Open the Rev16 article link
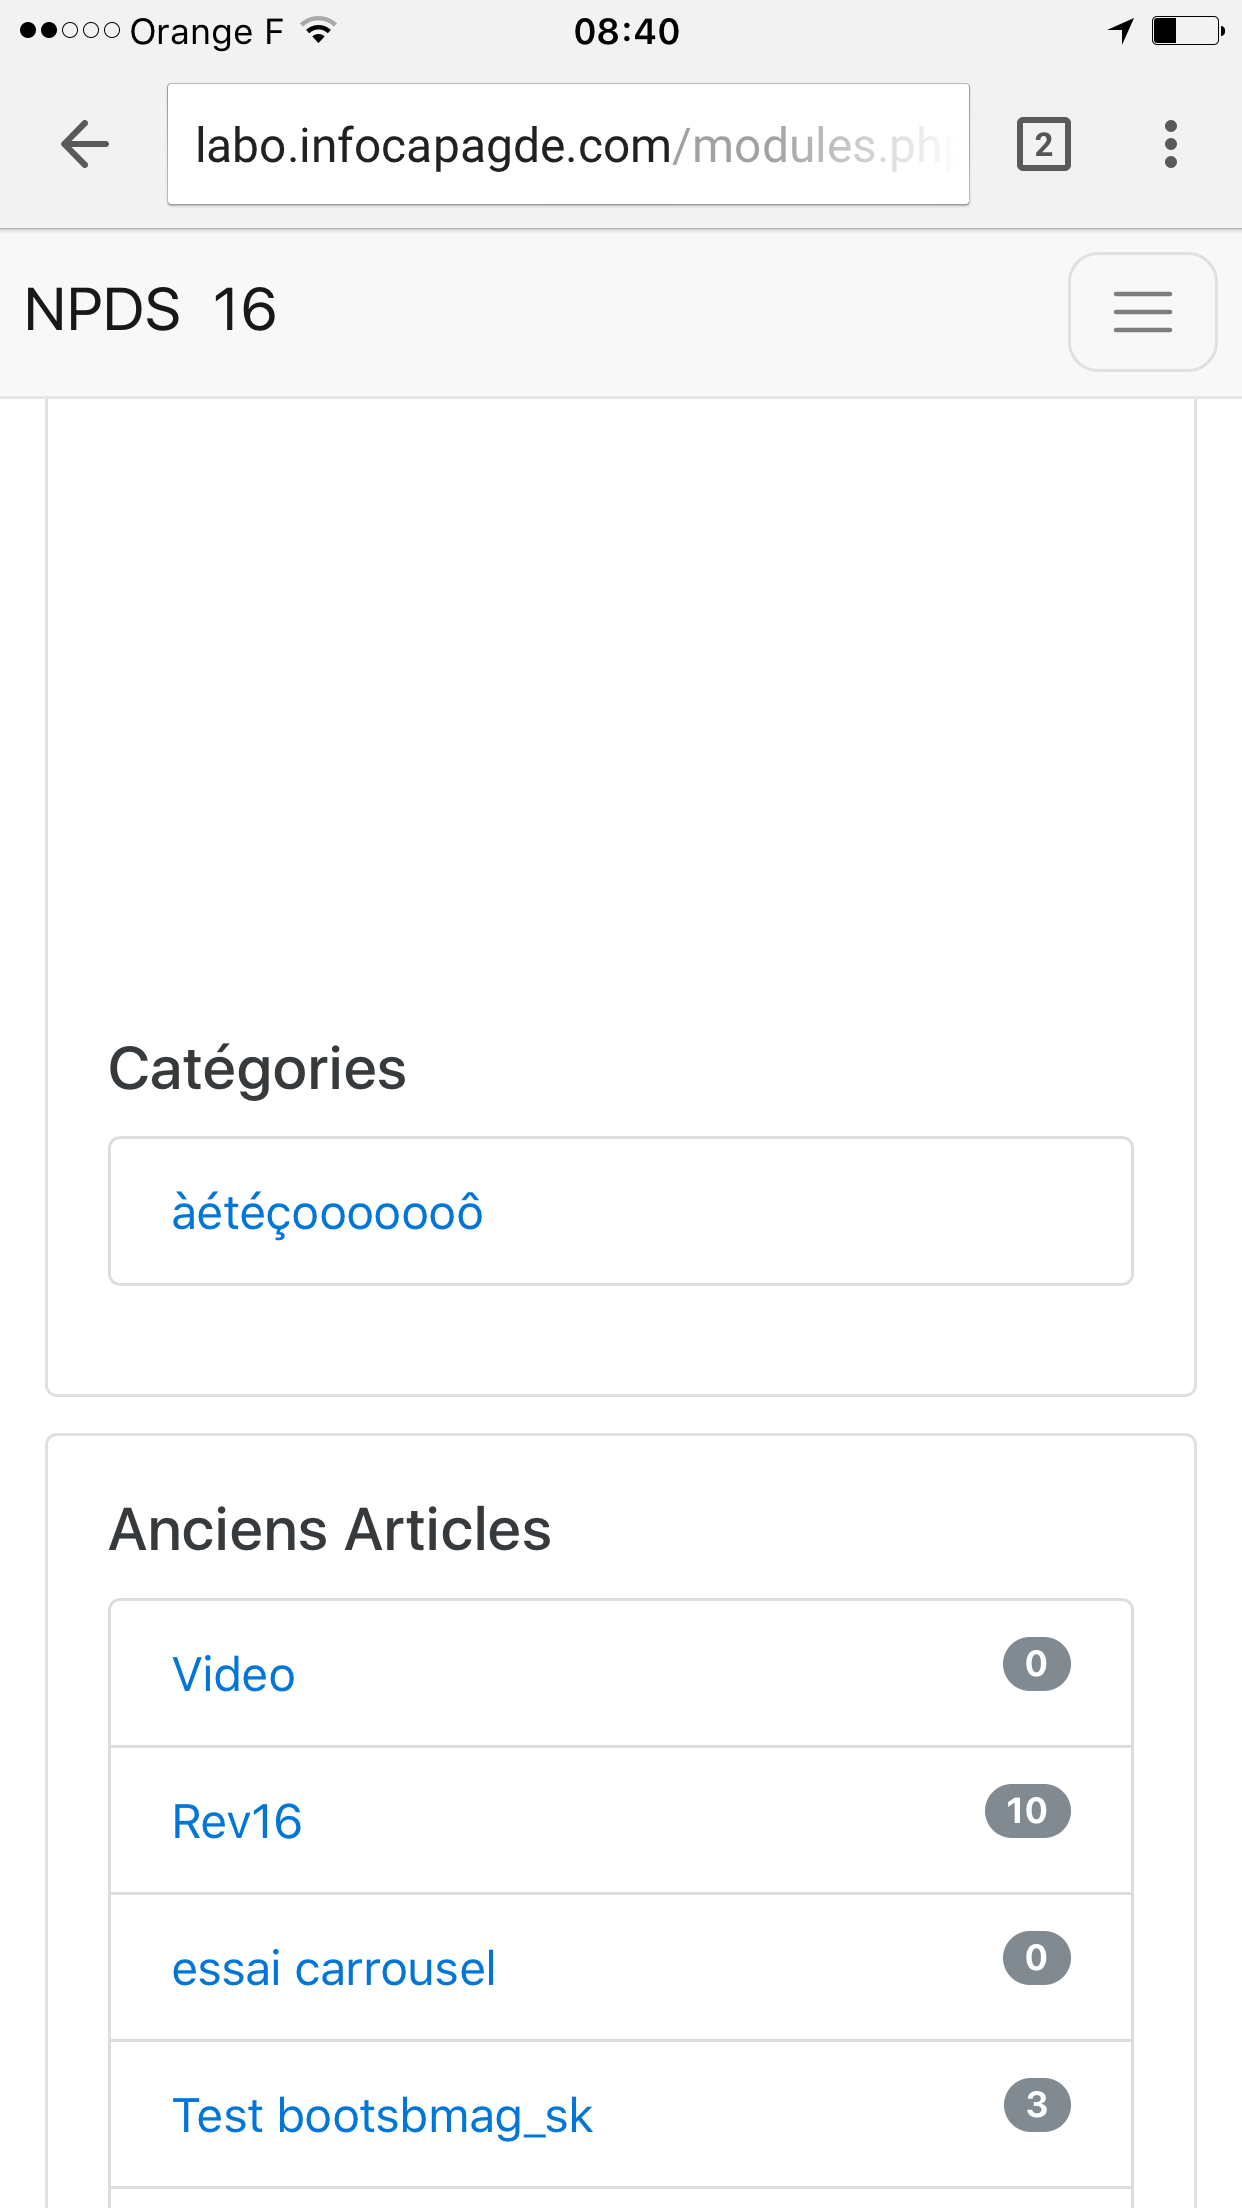Viewport: 1242px width, 2208px height. pyautogui.click(x=237, y=1822)
